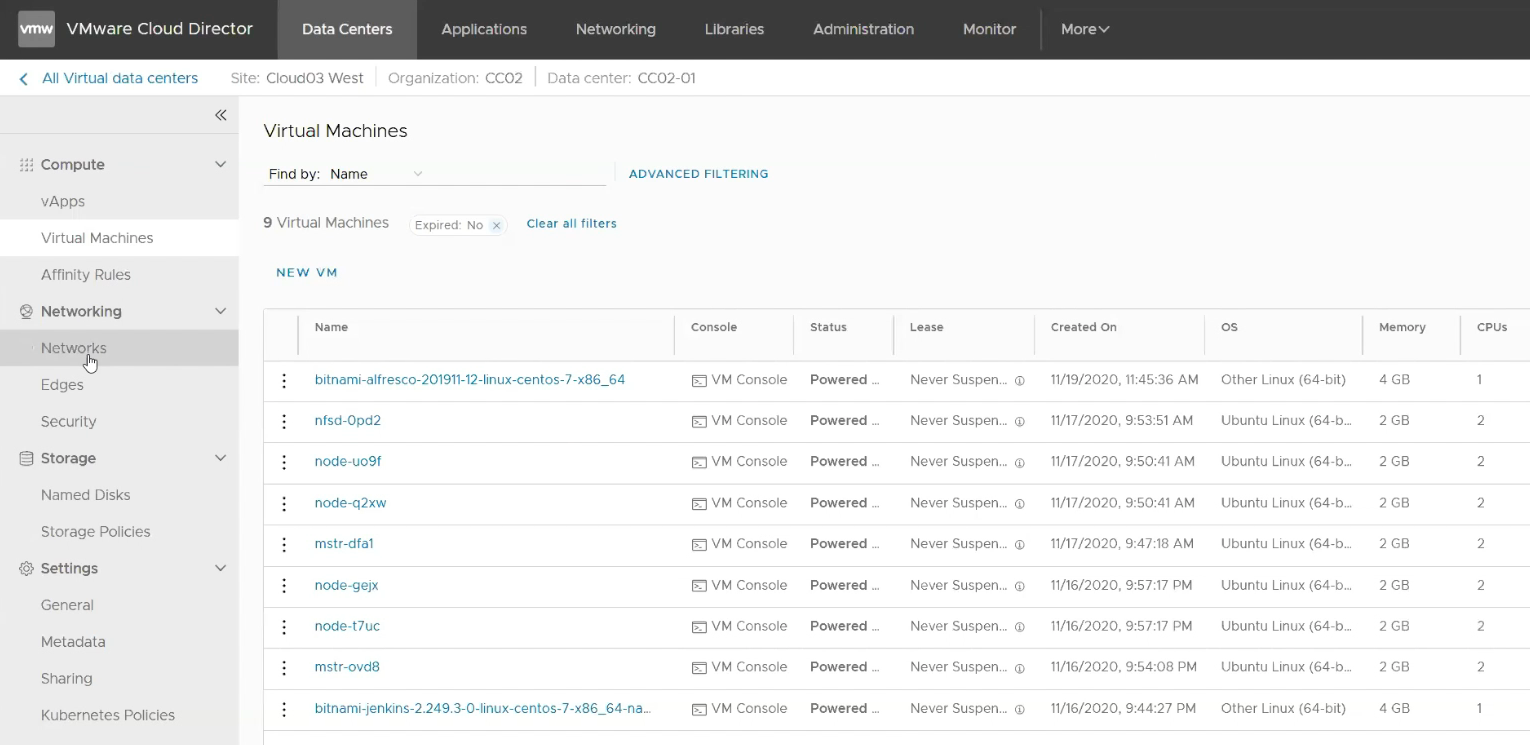Open the Find by Name dropdown
The image size is (1530, 745).
click(419, 173)
